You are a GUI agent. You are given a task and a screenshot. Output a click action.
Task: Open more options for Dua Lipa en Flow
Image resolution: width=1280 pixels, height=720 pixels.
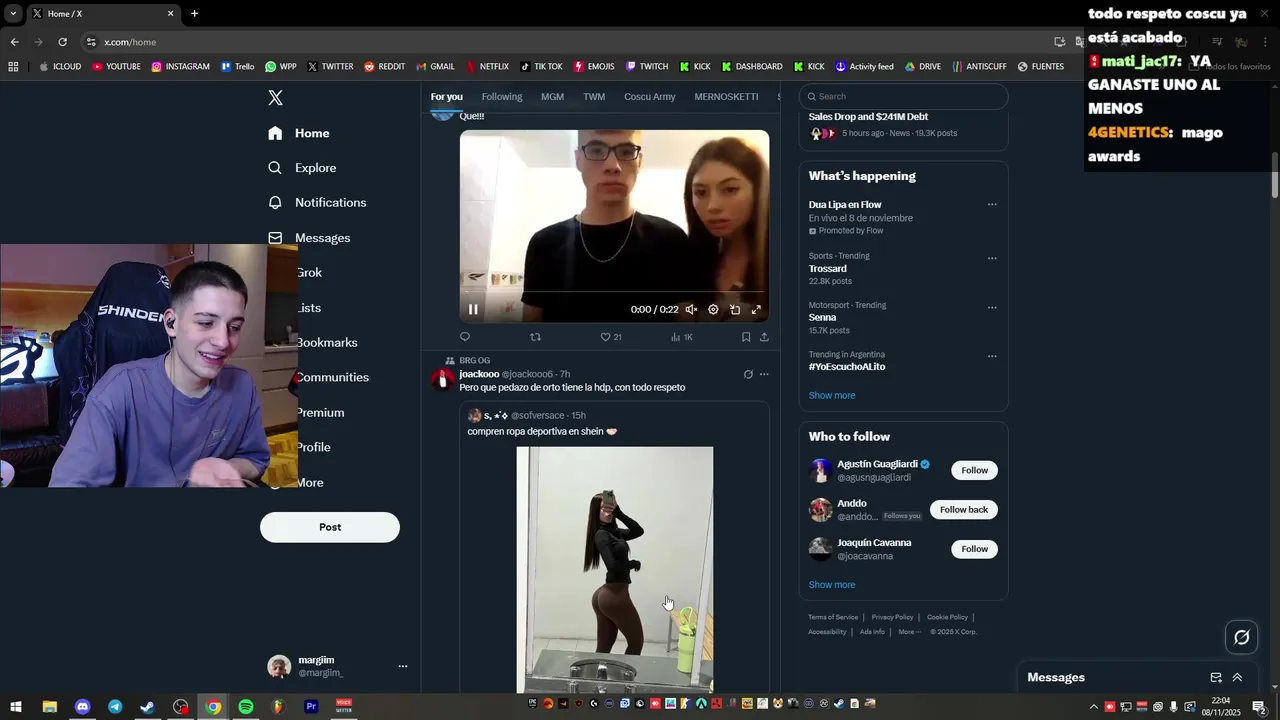click(x=992, y=204)
